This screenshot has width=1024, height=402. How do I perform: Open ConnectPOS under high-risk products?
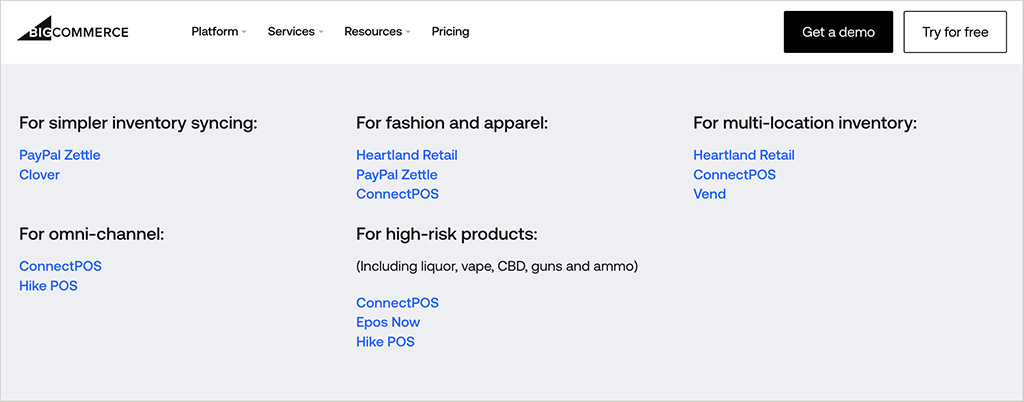pos(398,303)
